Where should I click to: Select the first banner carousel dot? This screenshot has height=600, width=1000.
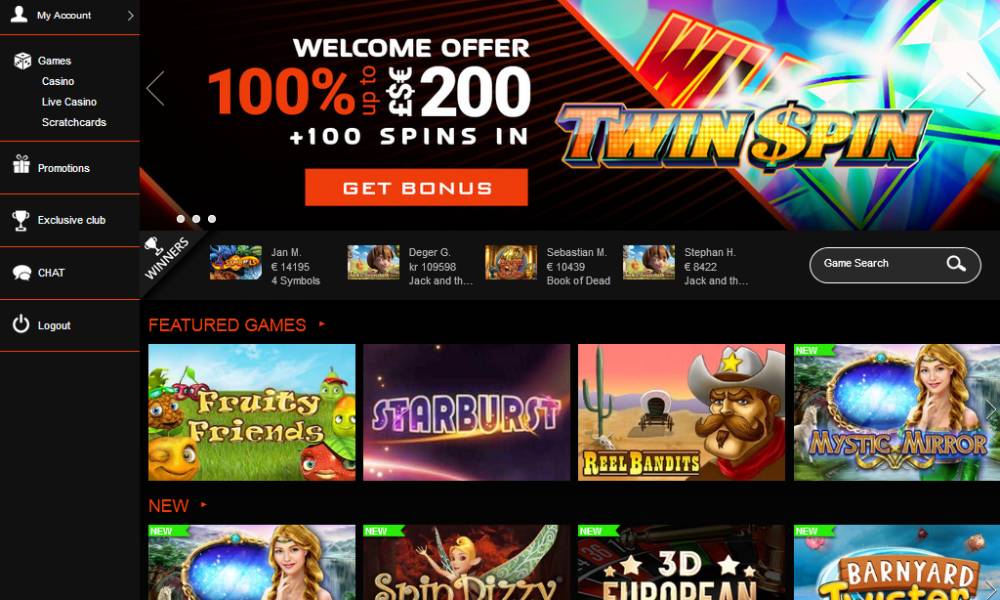point(180,219)
